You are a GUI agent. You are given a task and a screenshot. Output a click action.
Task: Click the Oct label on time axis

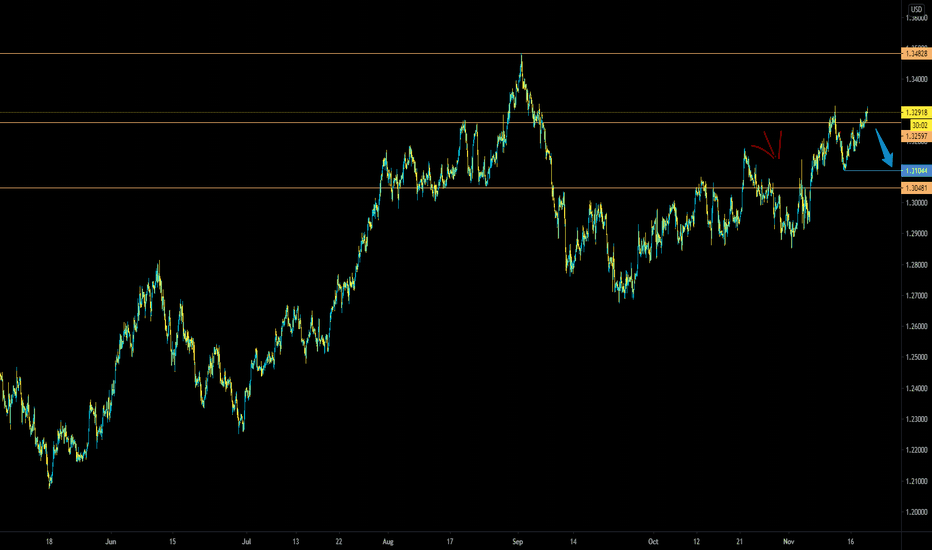(x=653, y=542)
